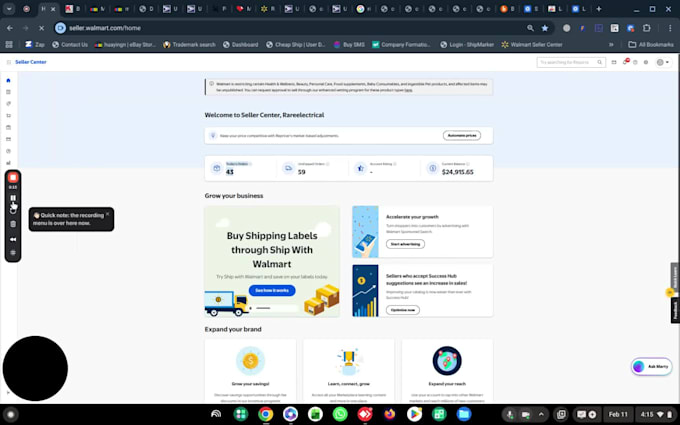Open Chrome three-dot menu
The height and width of the screenshot is (425, 680).
670,28
